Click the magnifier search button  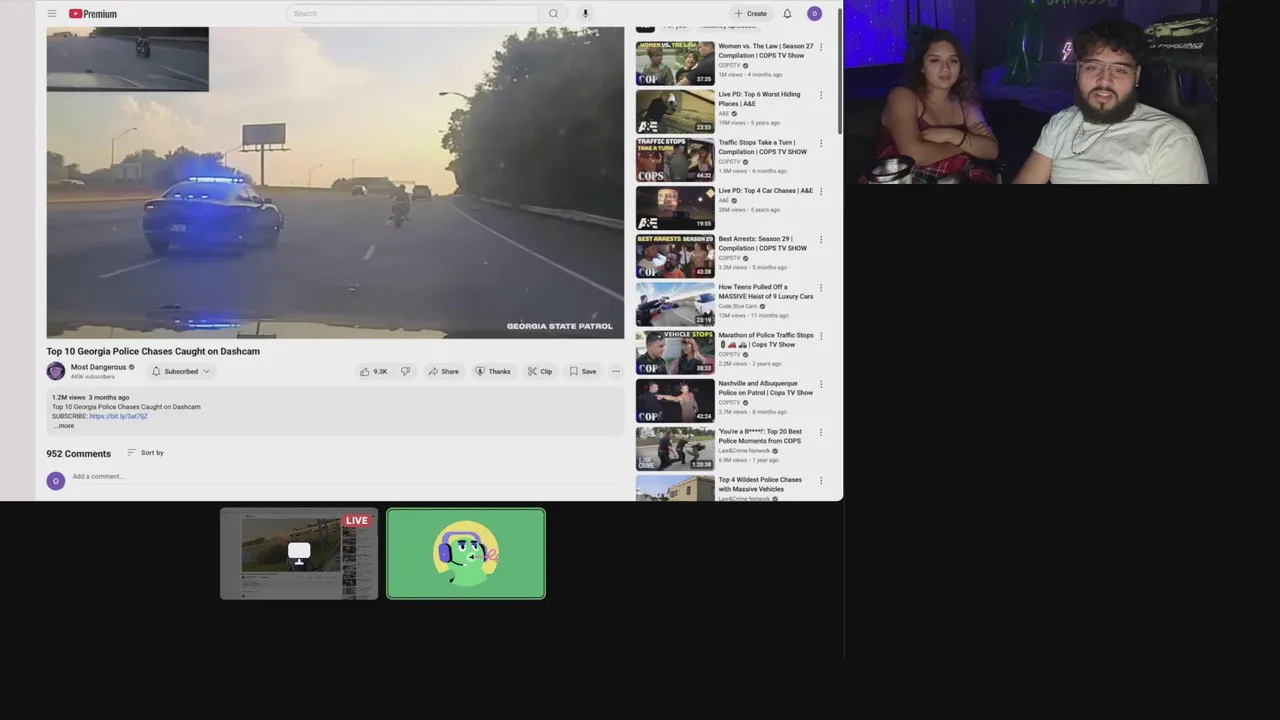point(553,13)
